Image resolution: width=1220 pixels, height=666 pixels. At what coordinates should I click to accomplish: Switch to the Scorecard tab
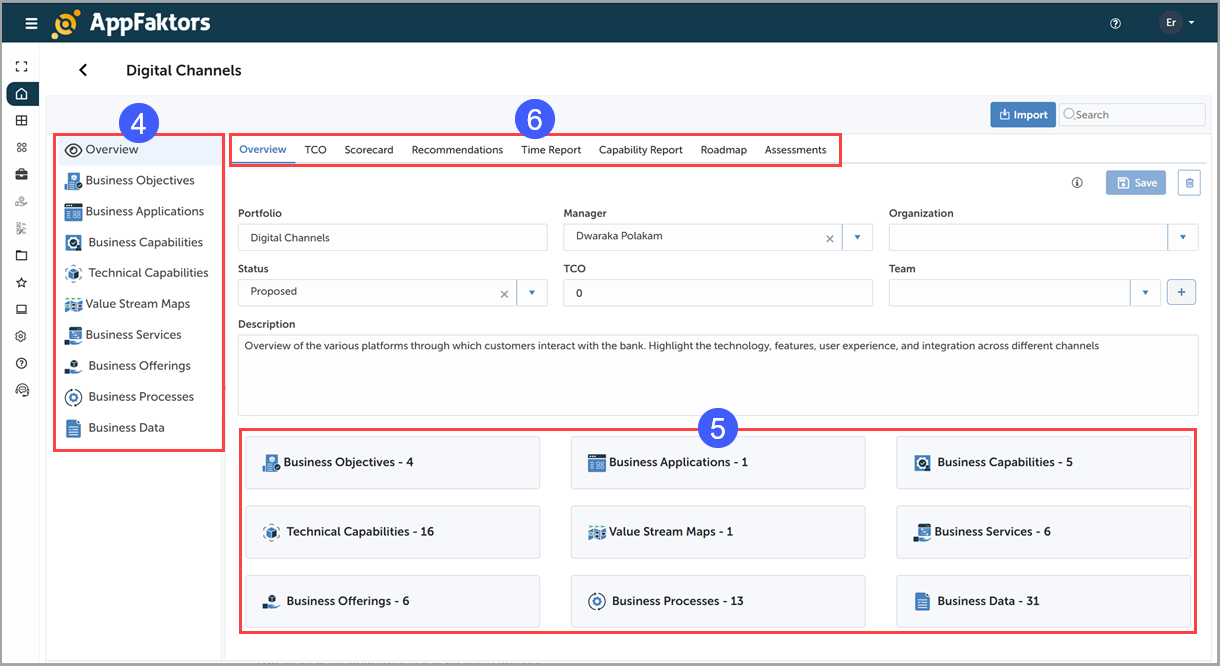(368, 150)
